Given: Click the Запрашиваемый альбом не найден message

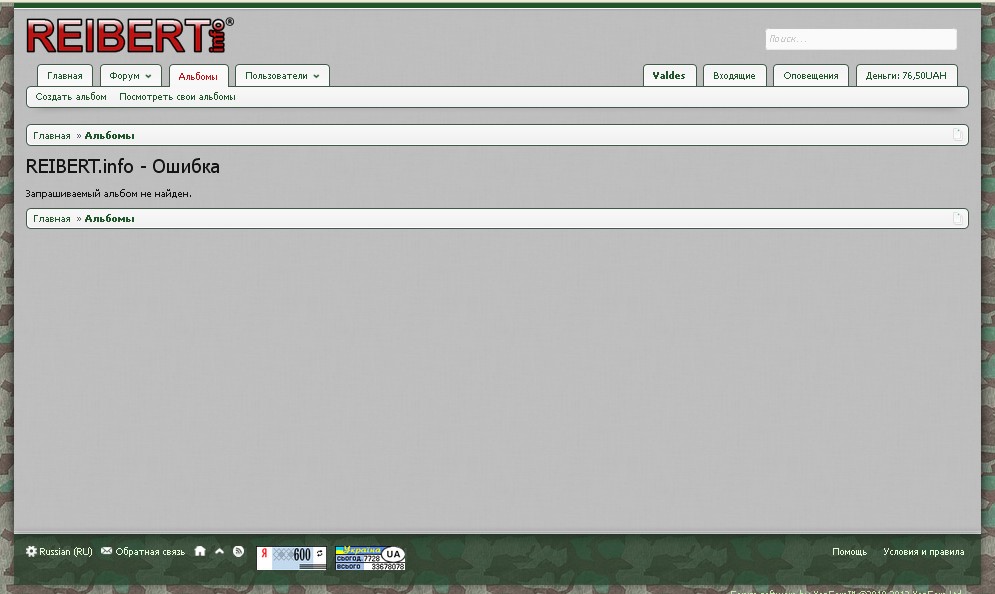Looking at the screenshot, I should 109,194.
